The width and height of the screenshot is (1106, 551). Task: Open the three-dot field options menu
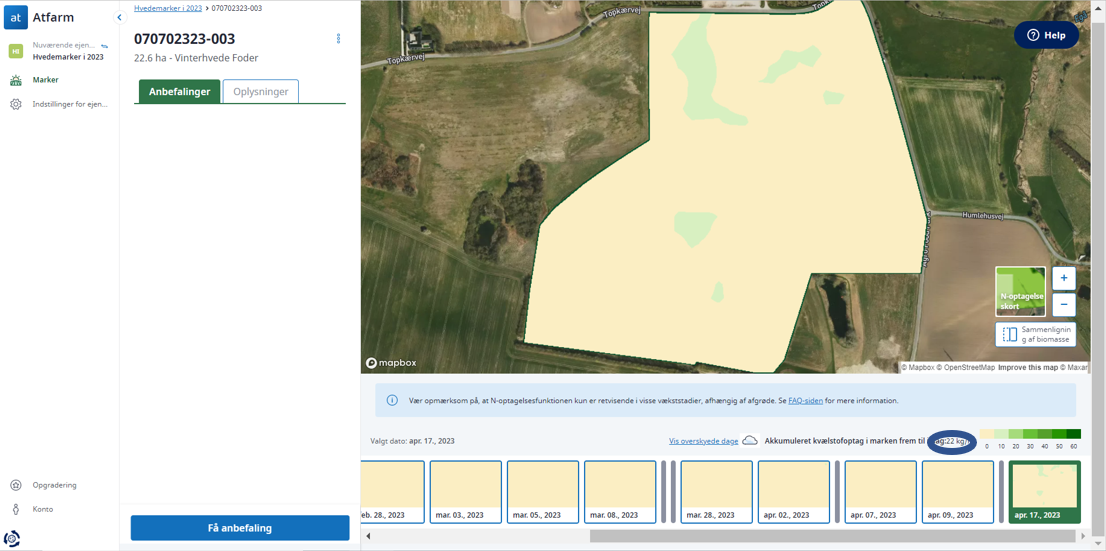click(338, 39)
